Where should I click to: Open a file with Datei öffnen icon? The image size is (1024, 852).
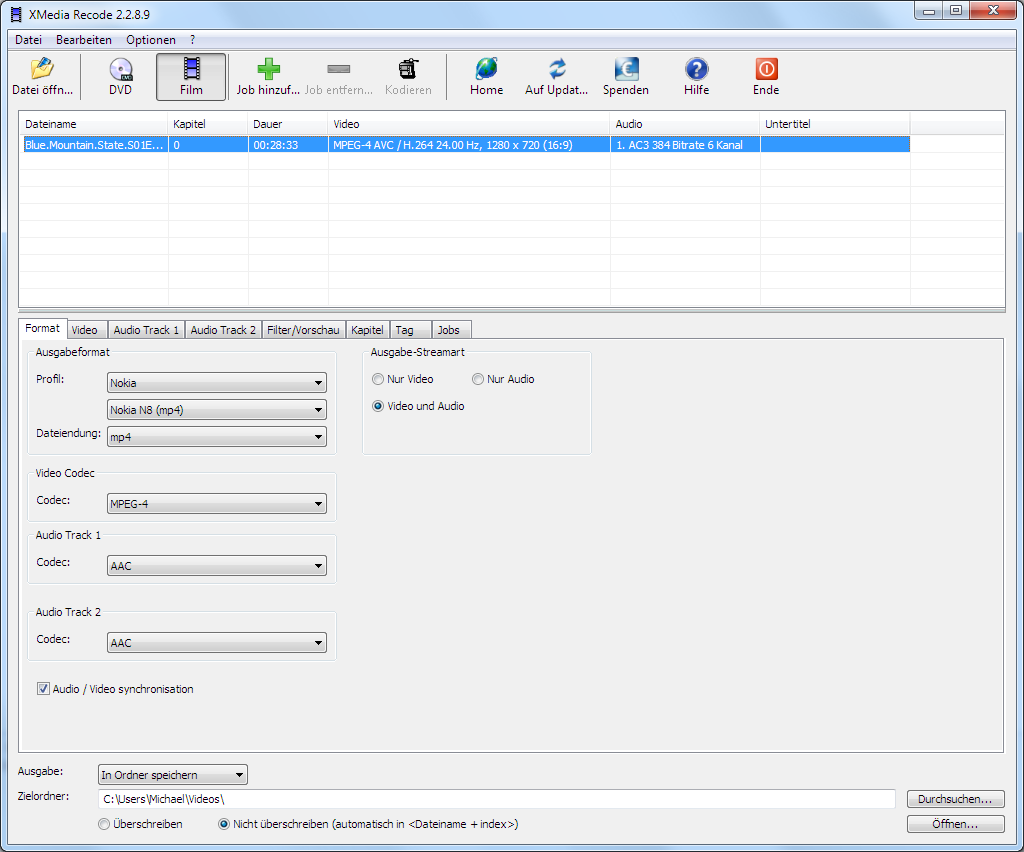[42, 69]
